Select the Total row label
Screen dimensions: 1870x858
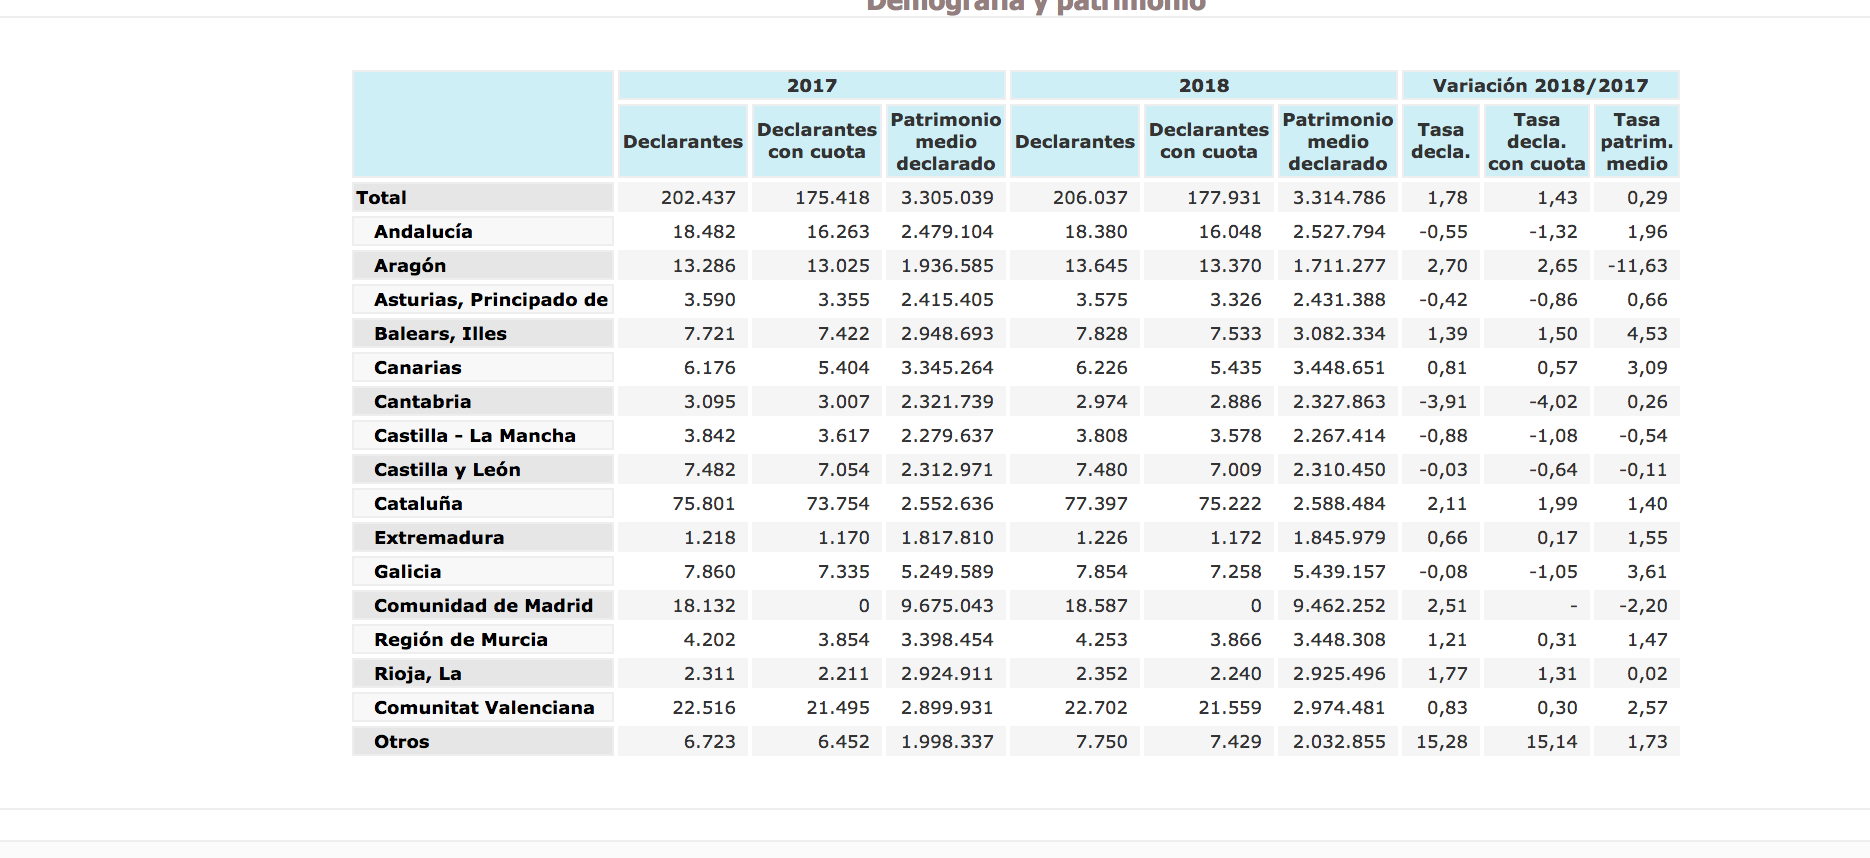[x=381, y=198]
